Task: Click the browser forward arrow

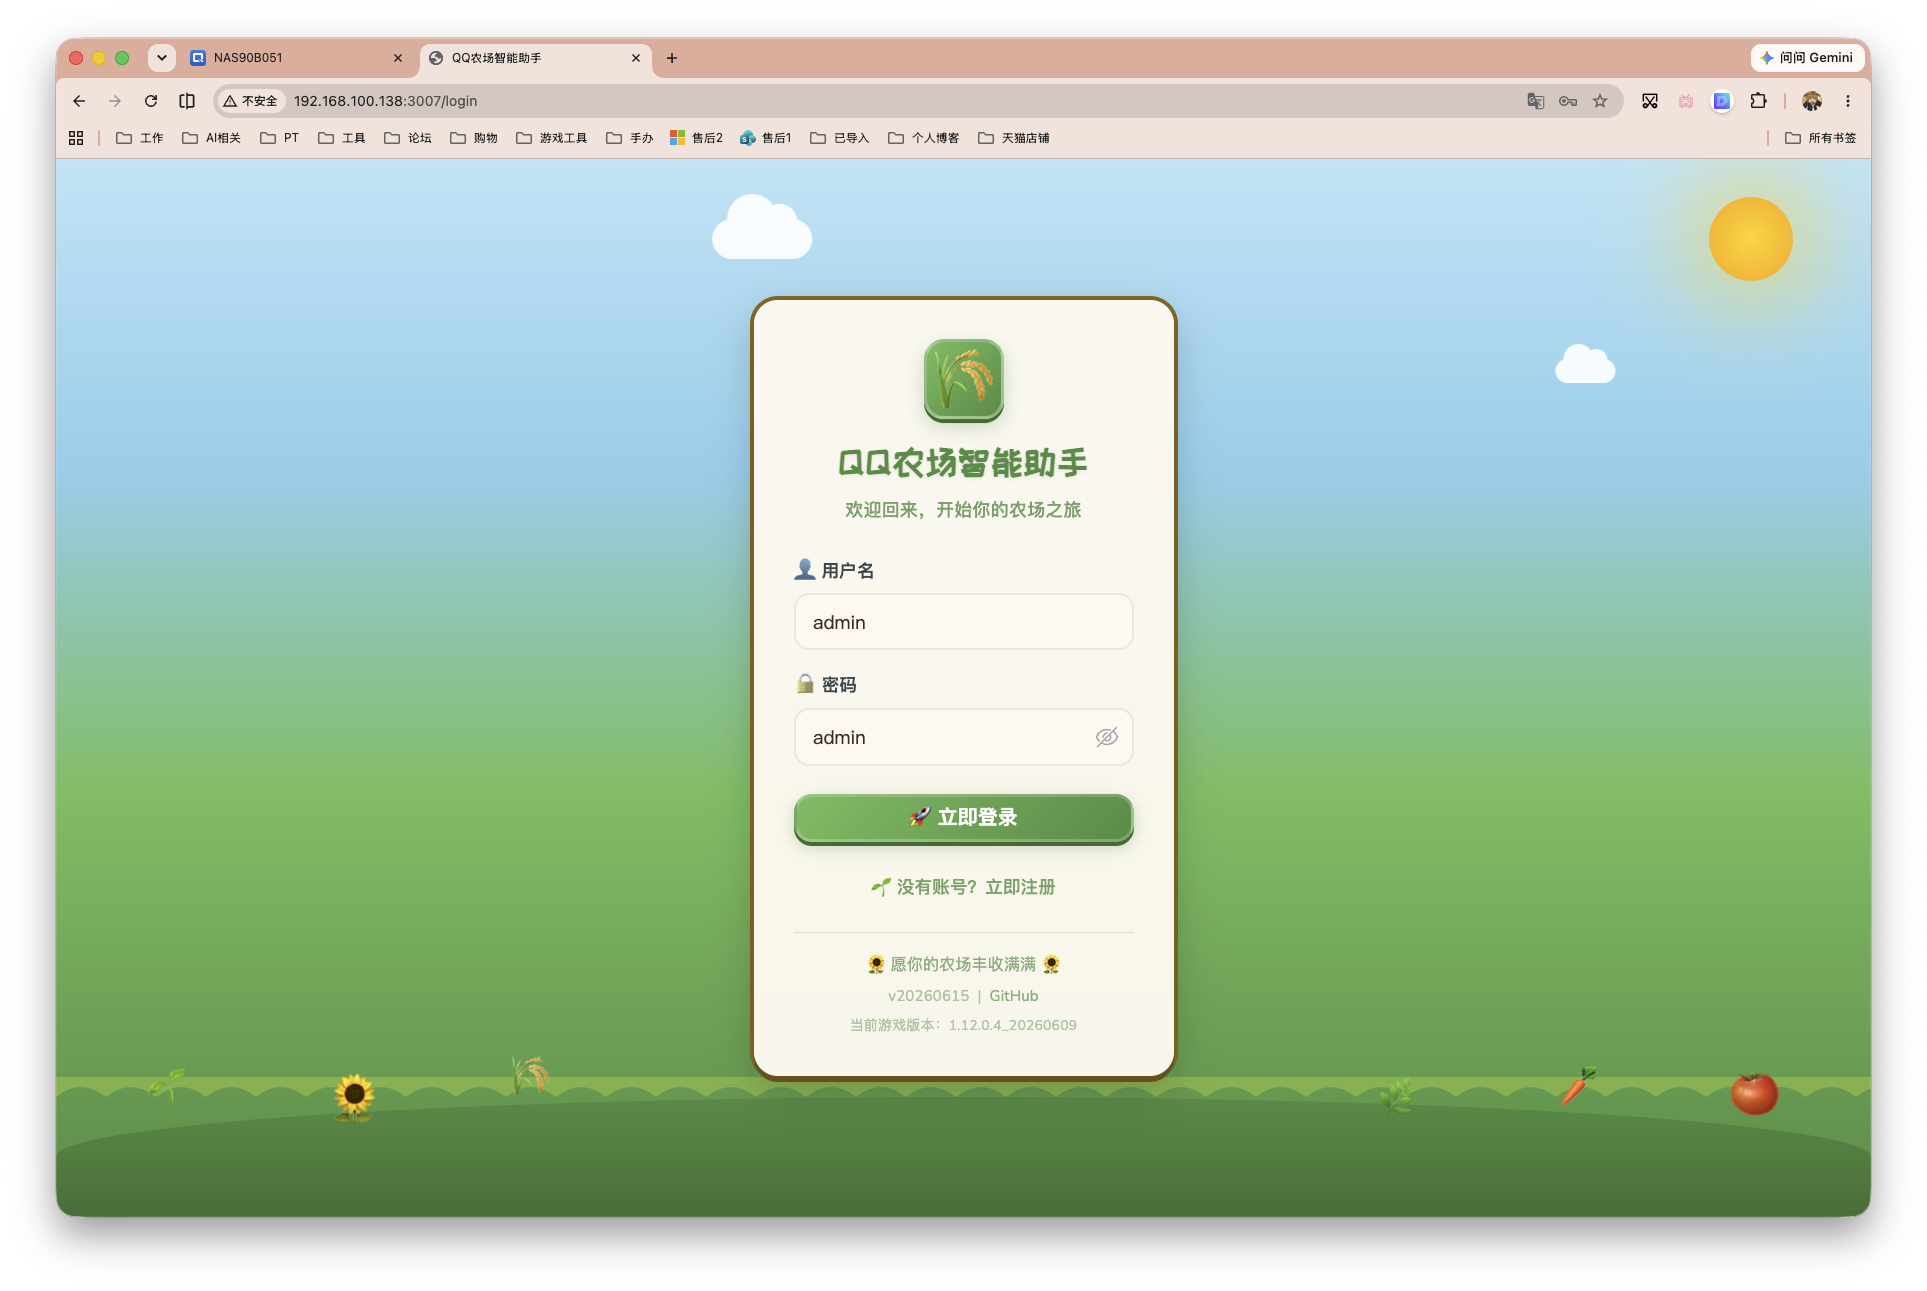Action: 115,101
